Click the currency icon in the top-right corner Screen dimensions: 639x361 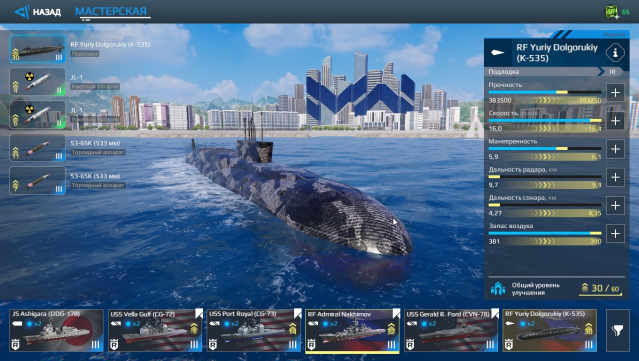click(611, 11)
